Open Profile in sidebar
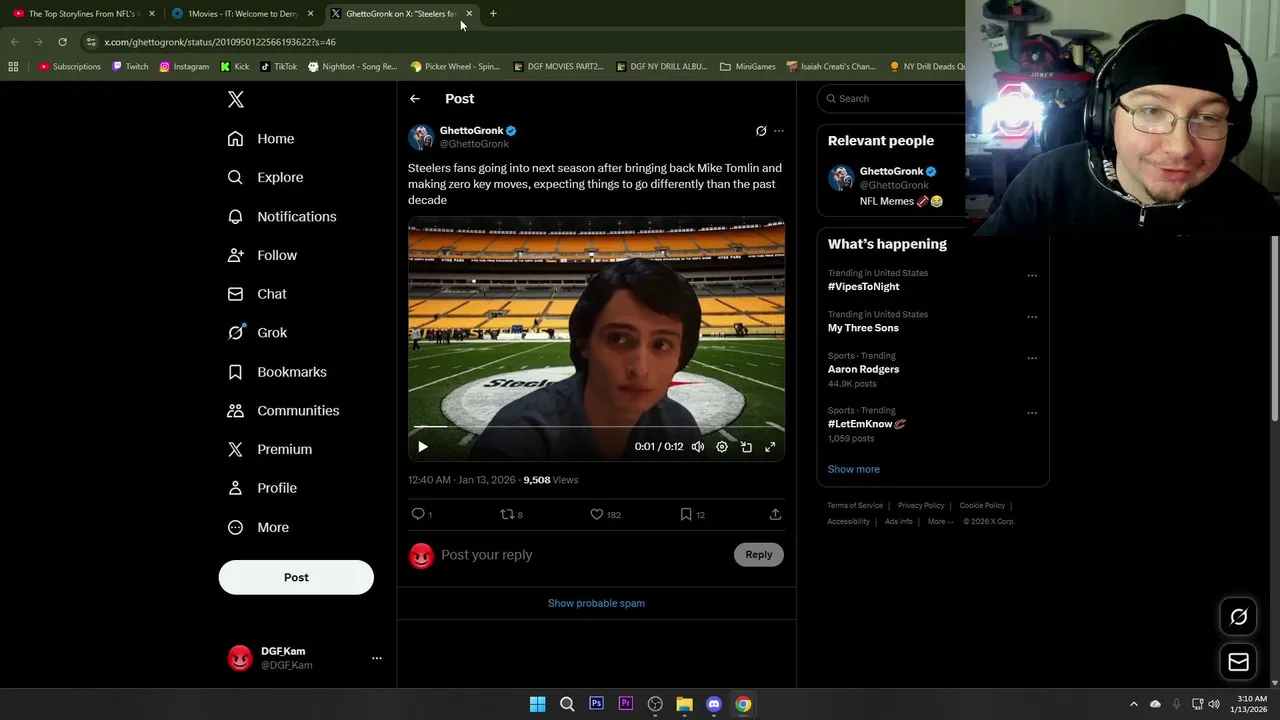The width and height of the screenshot is (1280, 720). tap(262, 488)
